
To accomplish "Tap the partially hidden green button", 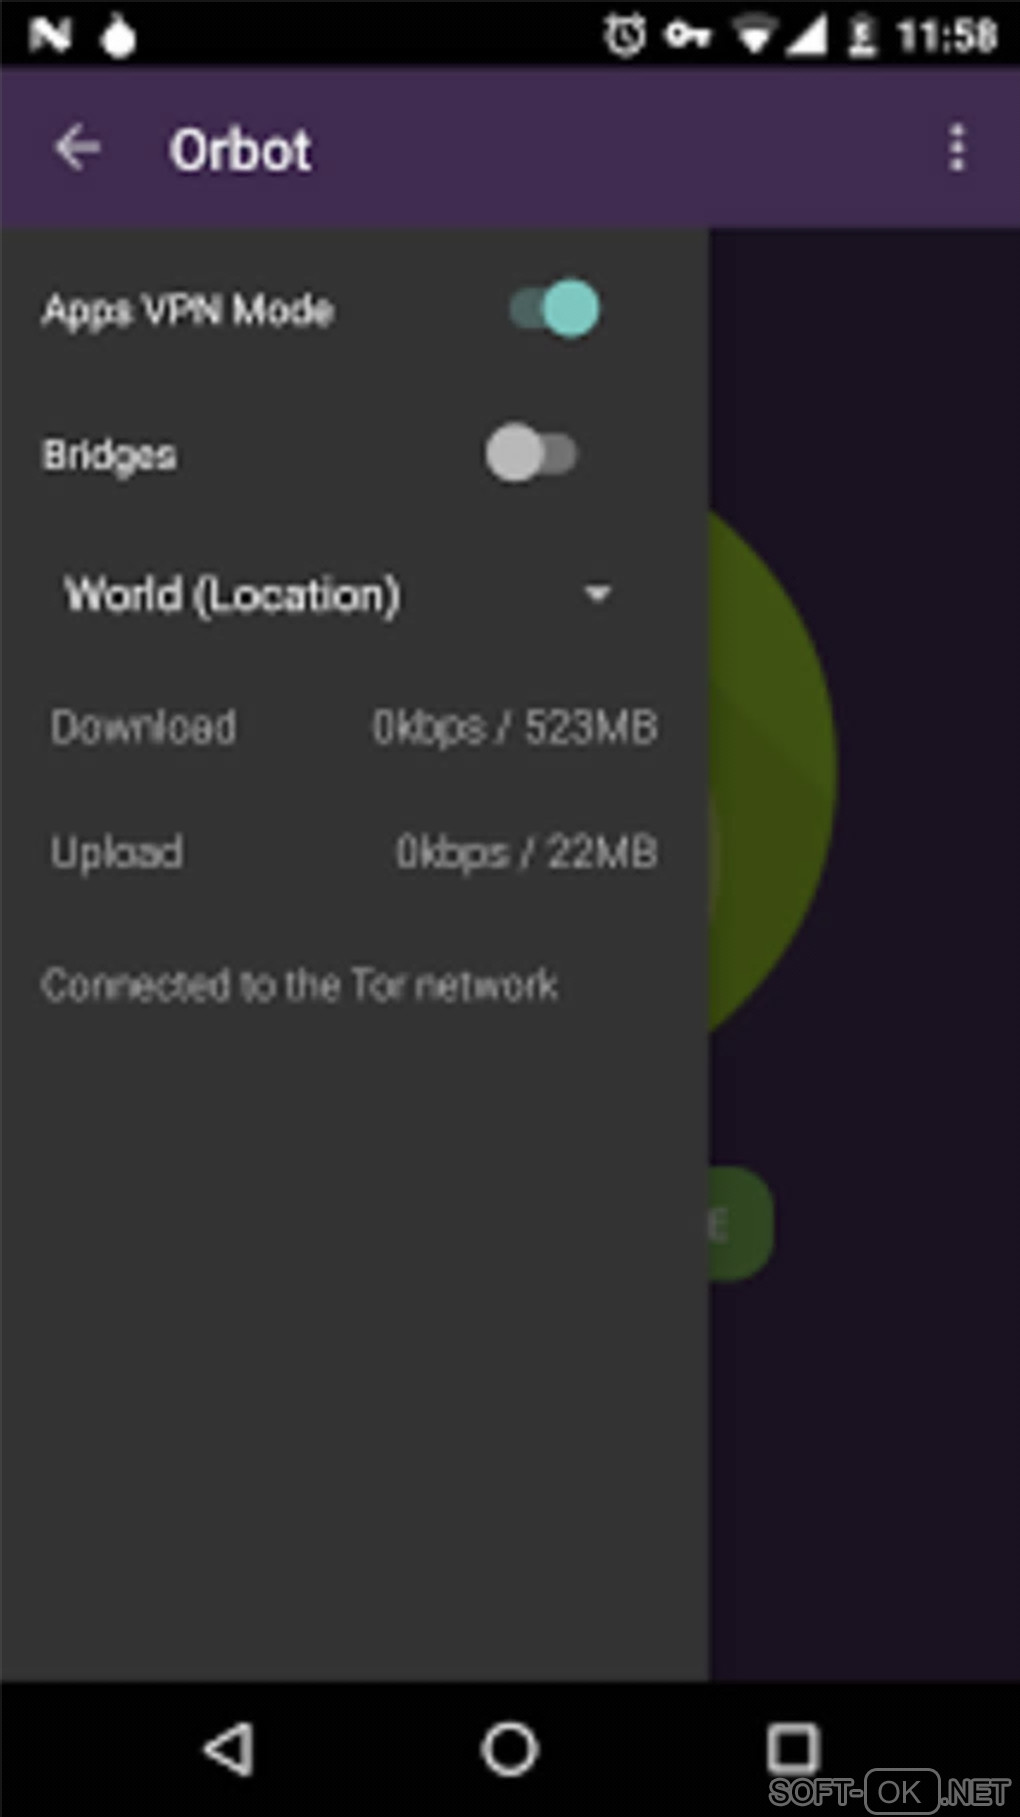I will 741,1223.
